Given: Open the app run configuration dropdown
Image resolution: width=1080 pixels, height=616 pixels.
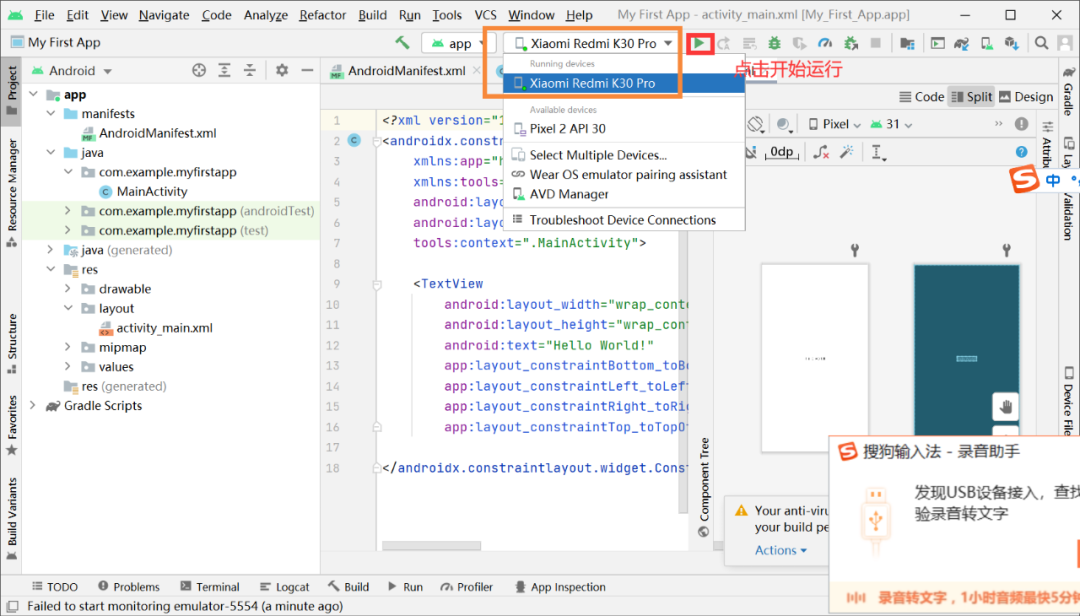Looking at the screenshot, I should pos(458,43).
